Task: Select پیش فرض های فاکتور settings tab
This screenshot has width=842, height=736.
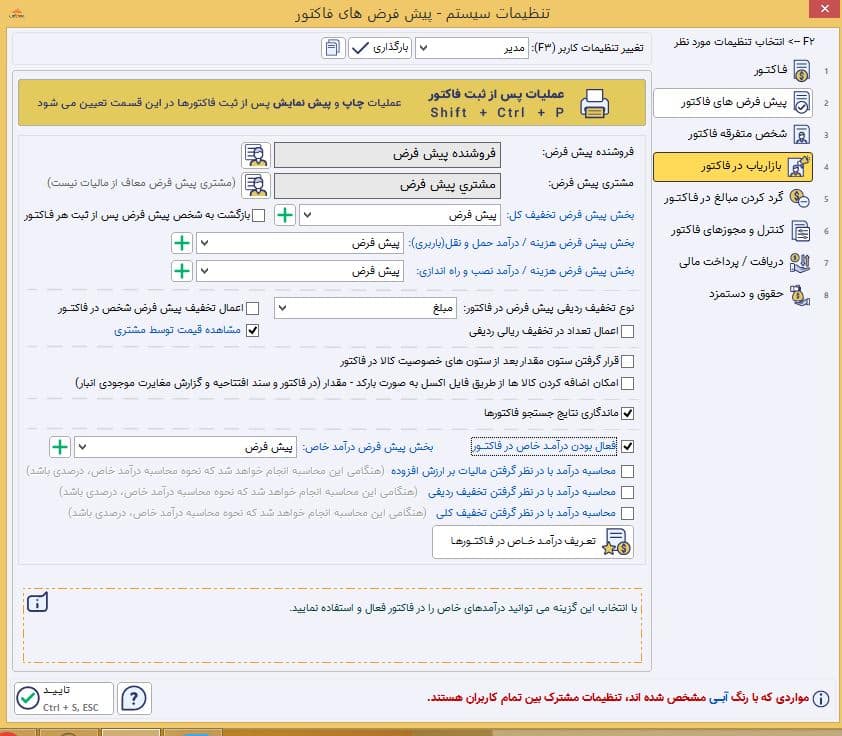Action: [x=733, y=103]
